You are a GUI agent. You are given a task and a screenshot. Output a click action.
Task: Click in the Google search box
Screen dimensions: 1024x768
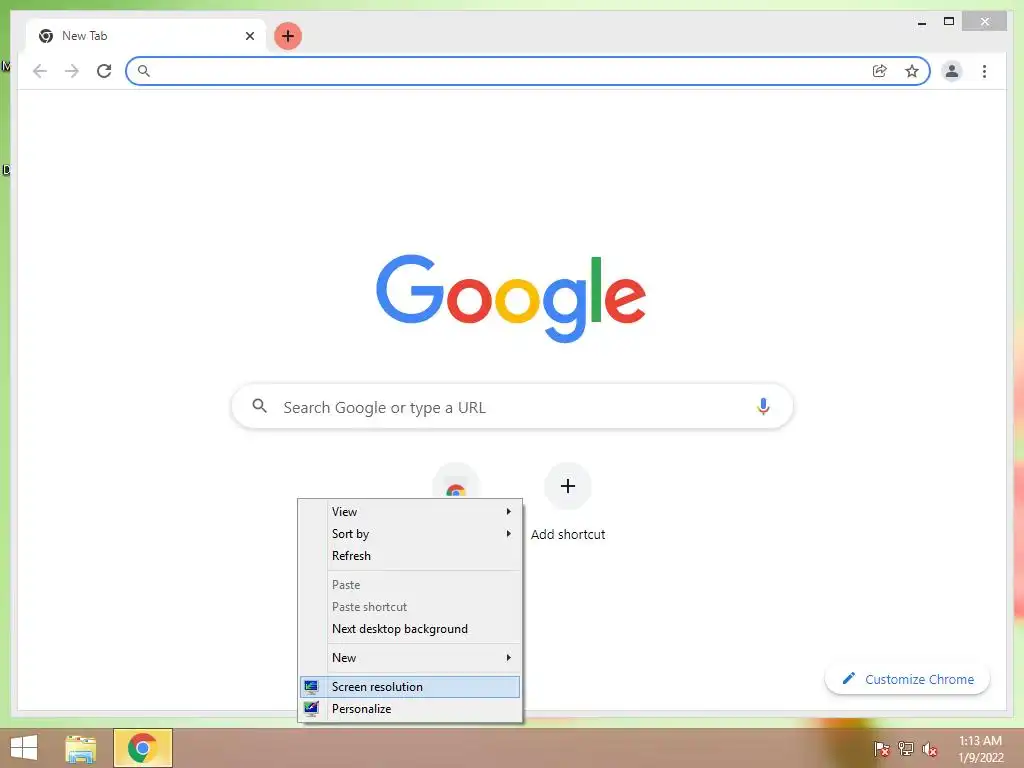click(512, 407)
